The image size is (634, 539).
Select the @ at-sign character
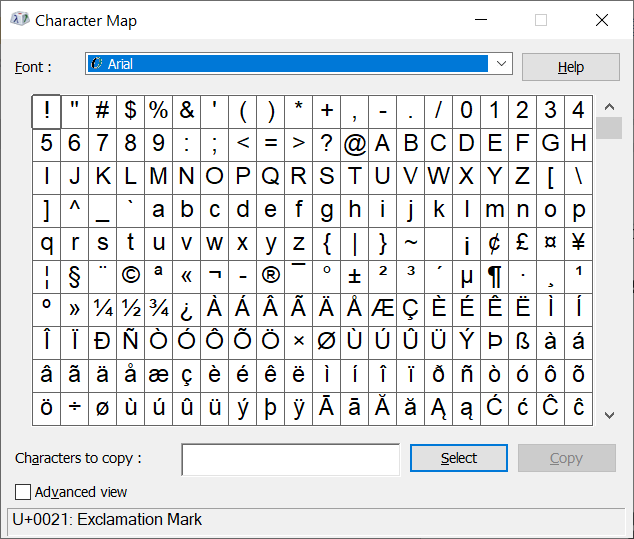tap(355, 145)
